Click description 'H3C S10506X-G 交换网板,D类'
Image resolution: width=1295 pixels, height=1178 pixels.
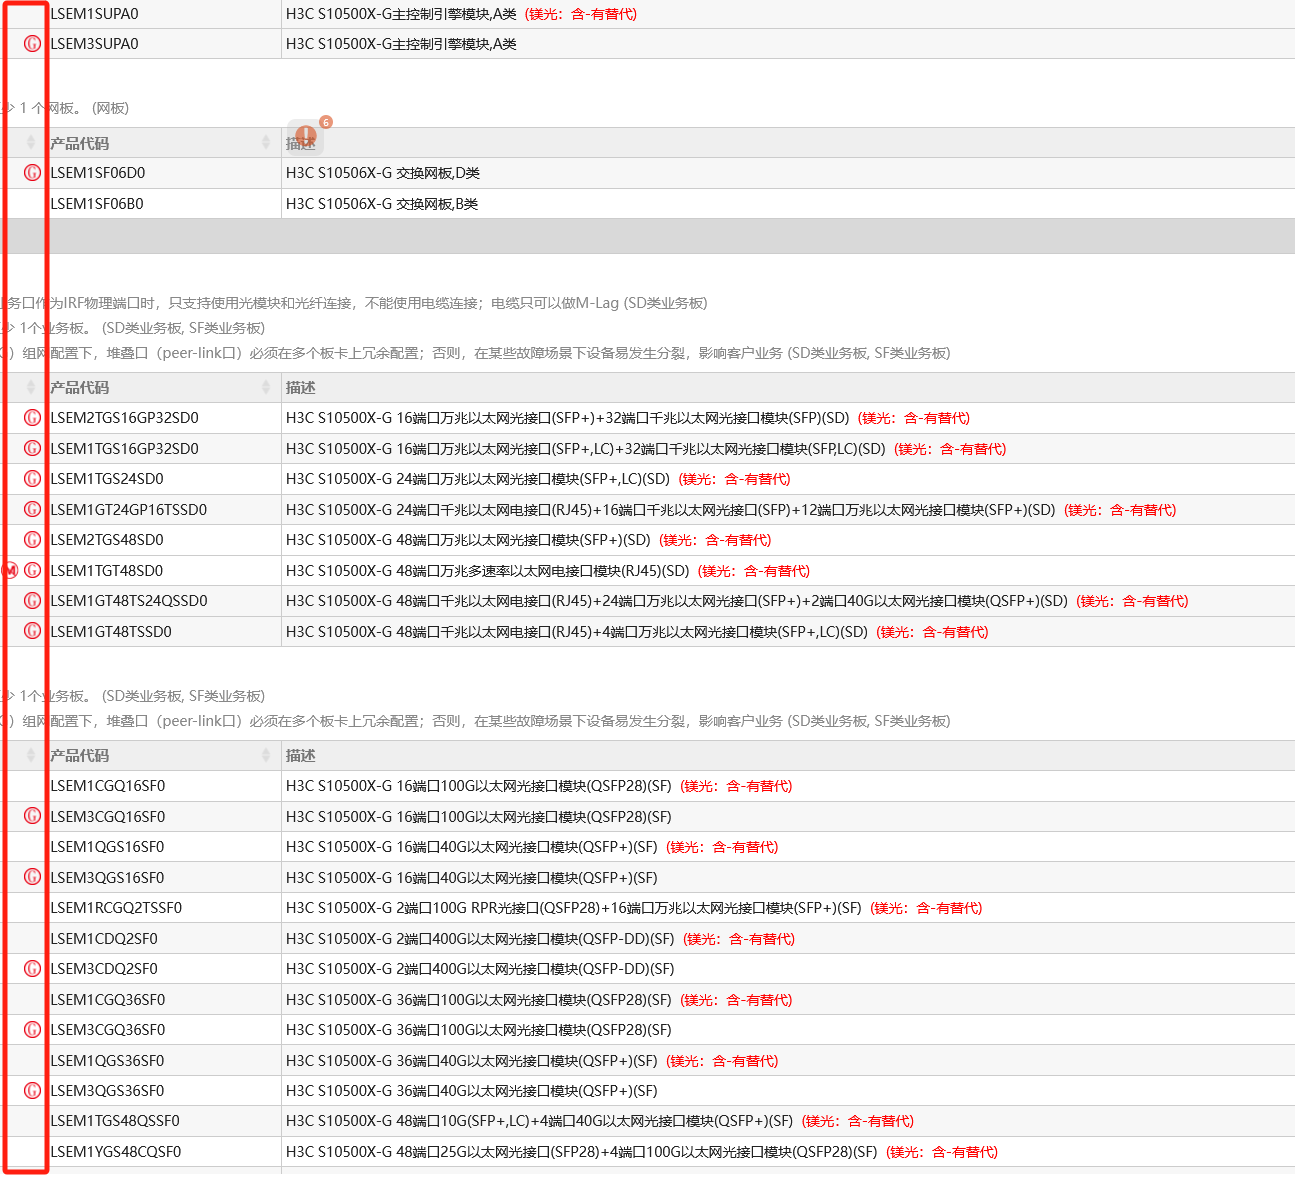click(x=383, y=173)
